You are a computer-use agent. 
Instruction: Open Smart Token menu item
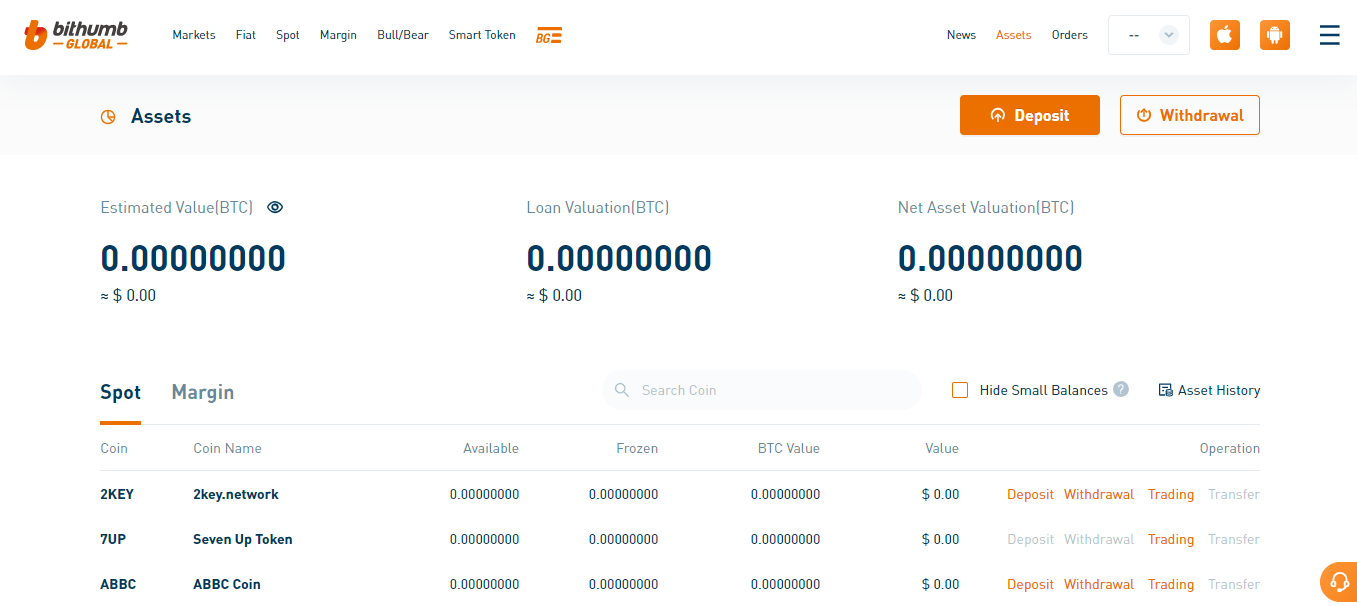[482, 35]
